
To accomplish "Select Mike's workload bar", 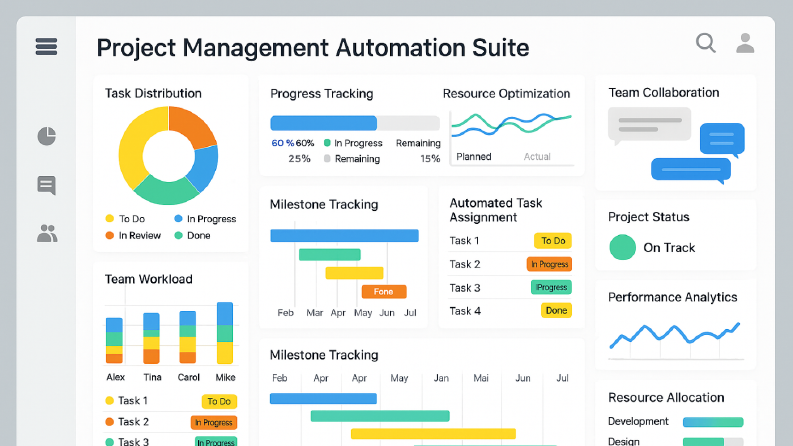I will coord(225,333).
